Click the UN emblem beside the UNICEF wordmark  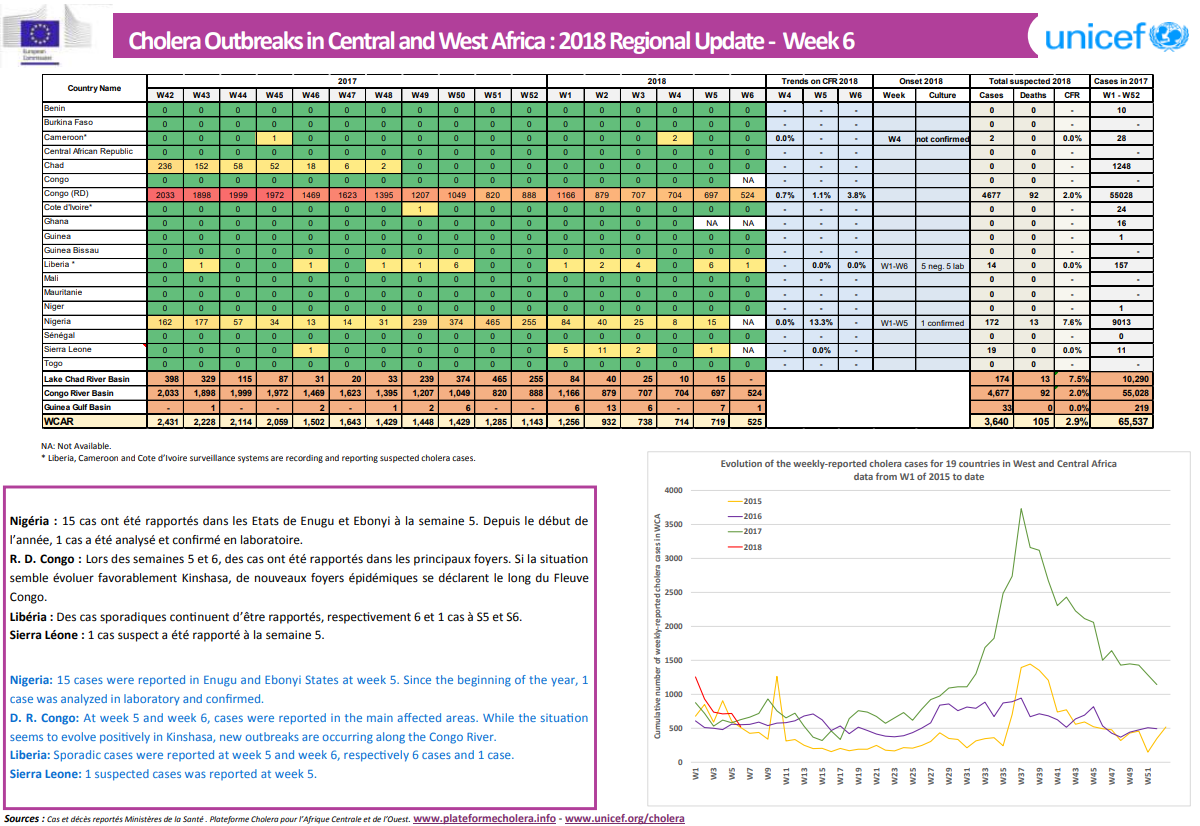[x=1166, y=37]
